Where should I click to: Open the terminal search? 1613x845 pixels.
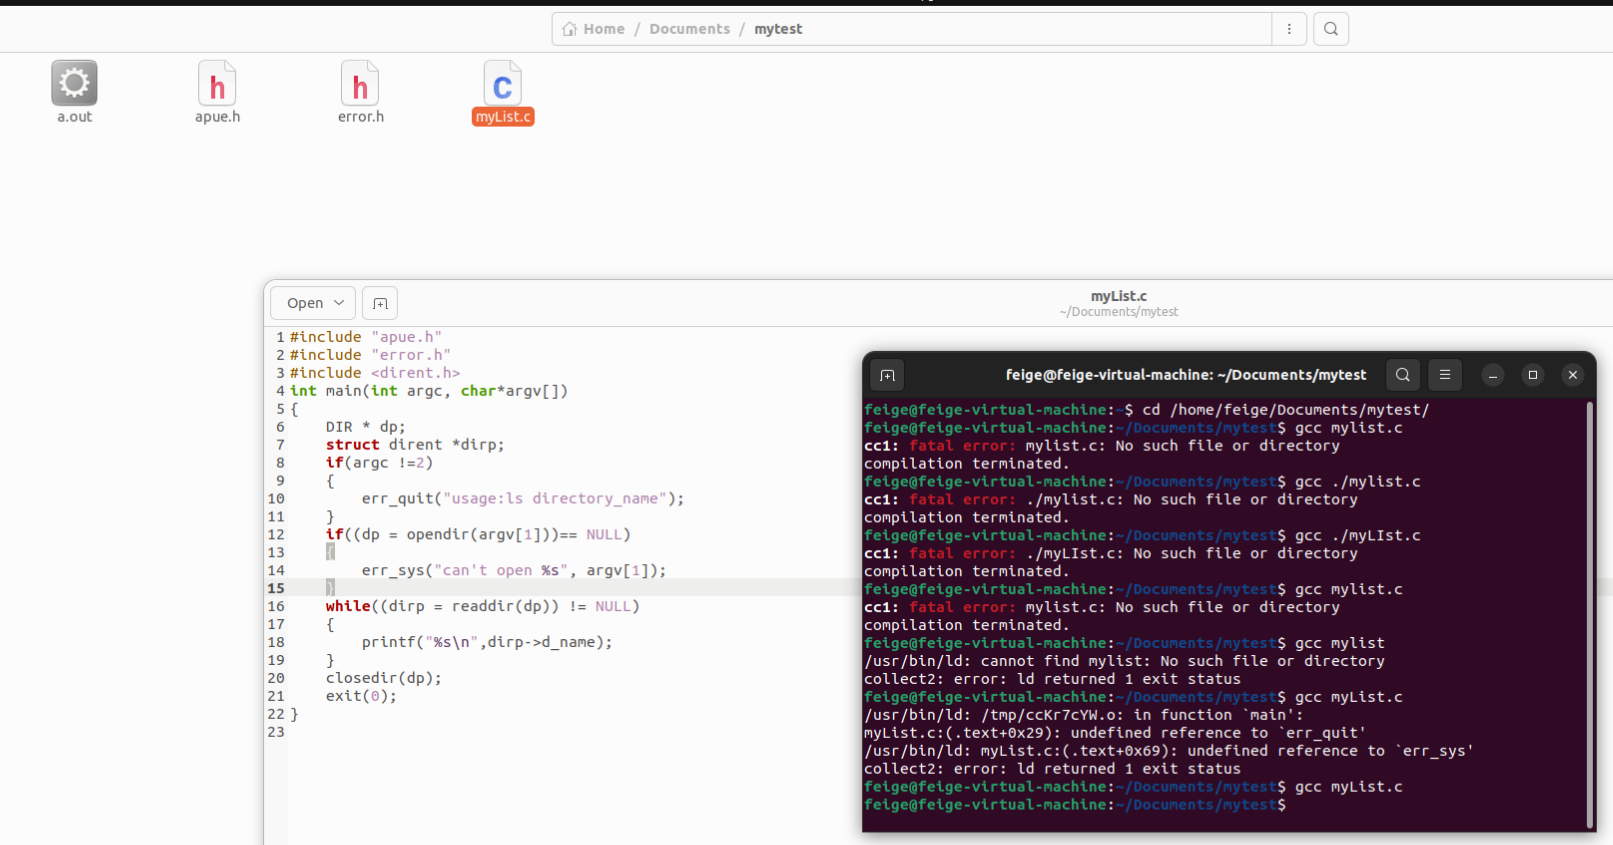[x=1403, y=375]
